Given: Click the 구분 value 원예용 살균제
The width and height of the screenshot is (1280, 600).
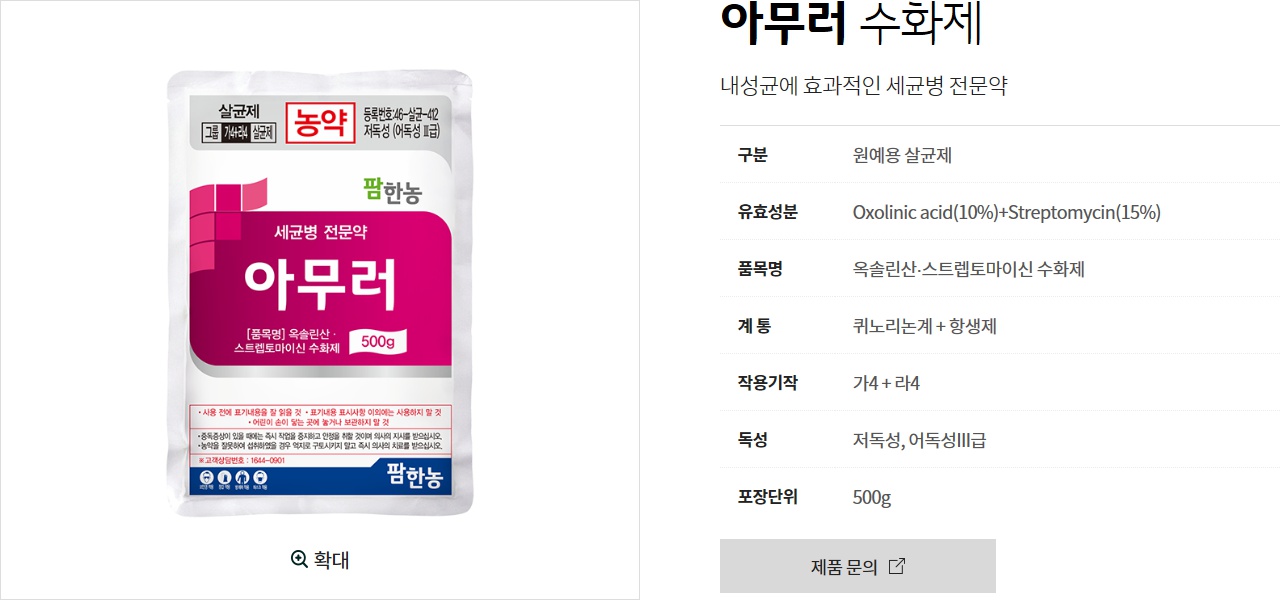Looking at the screenshot, I should [902, 155].
